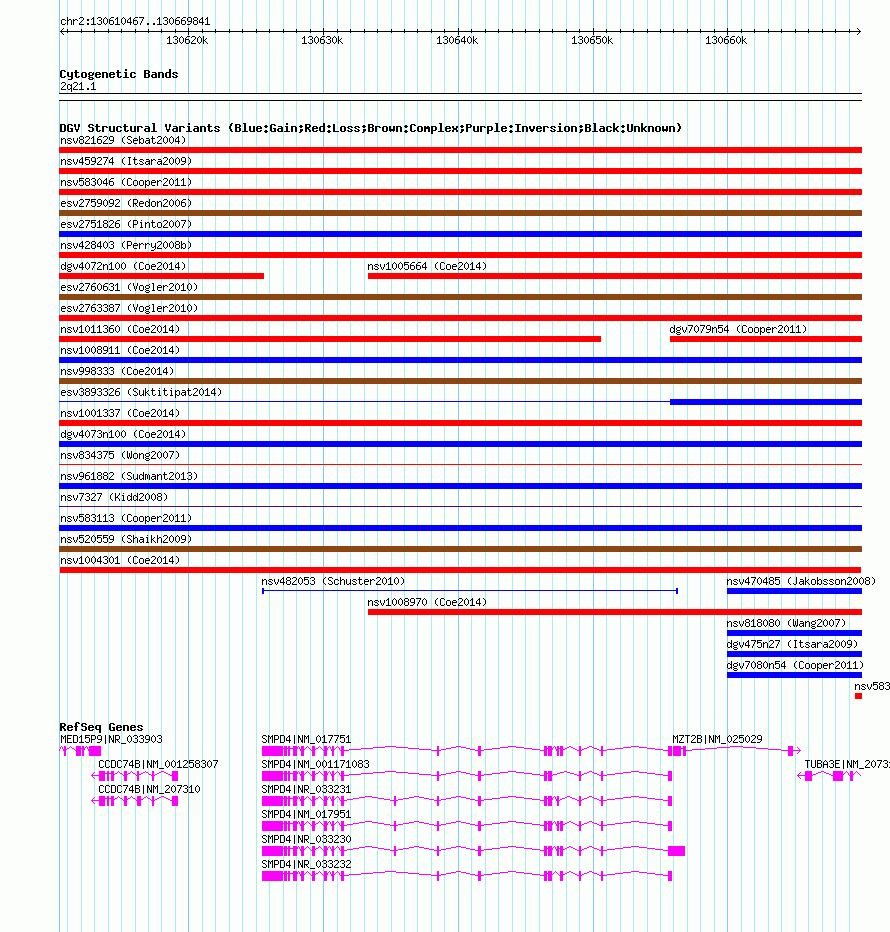The width and height of the screenshot is (890, 932).
Task: Open variant nsv583113 (Cooper2011)
Action: [461, 528]
